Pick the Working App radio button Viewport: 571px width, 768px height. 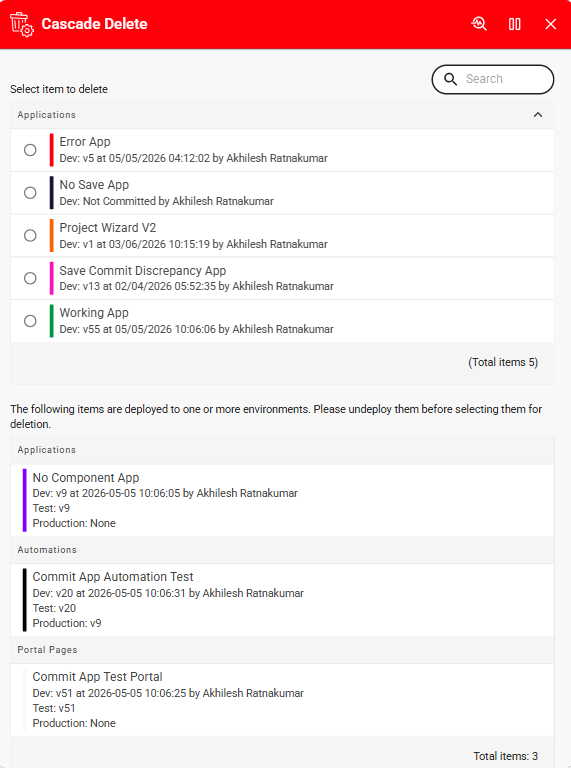[30, 321]
